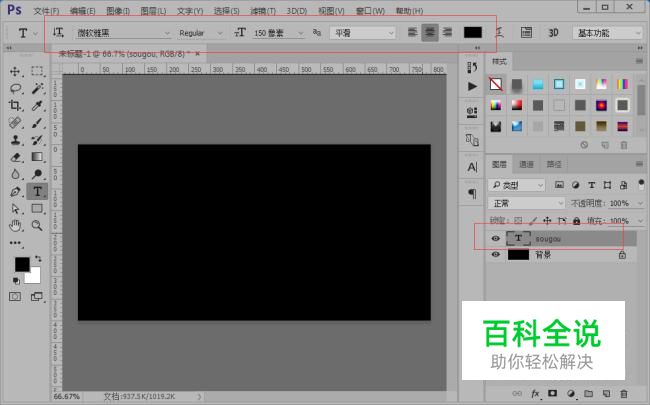Open the warp text dialog
This screenshot has width=650, height=405.
coord(500,32)
